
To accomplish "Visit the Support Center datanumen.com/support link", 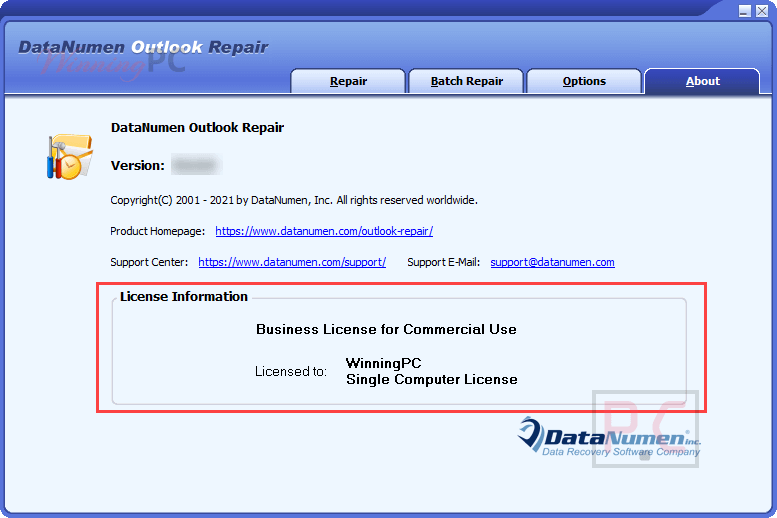I will pos(292,262).
